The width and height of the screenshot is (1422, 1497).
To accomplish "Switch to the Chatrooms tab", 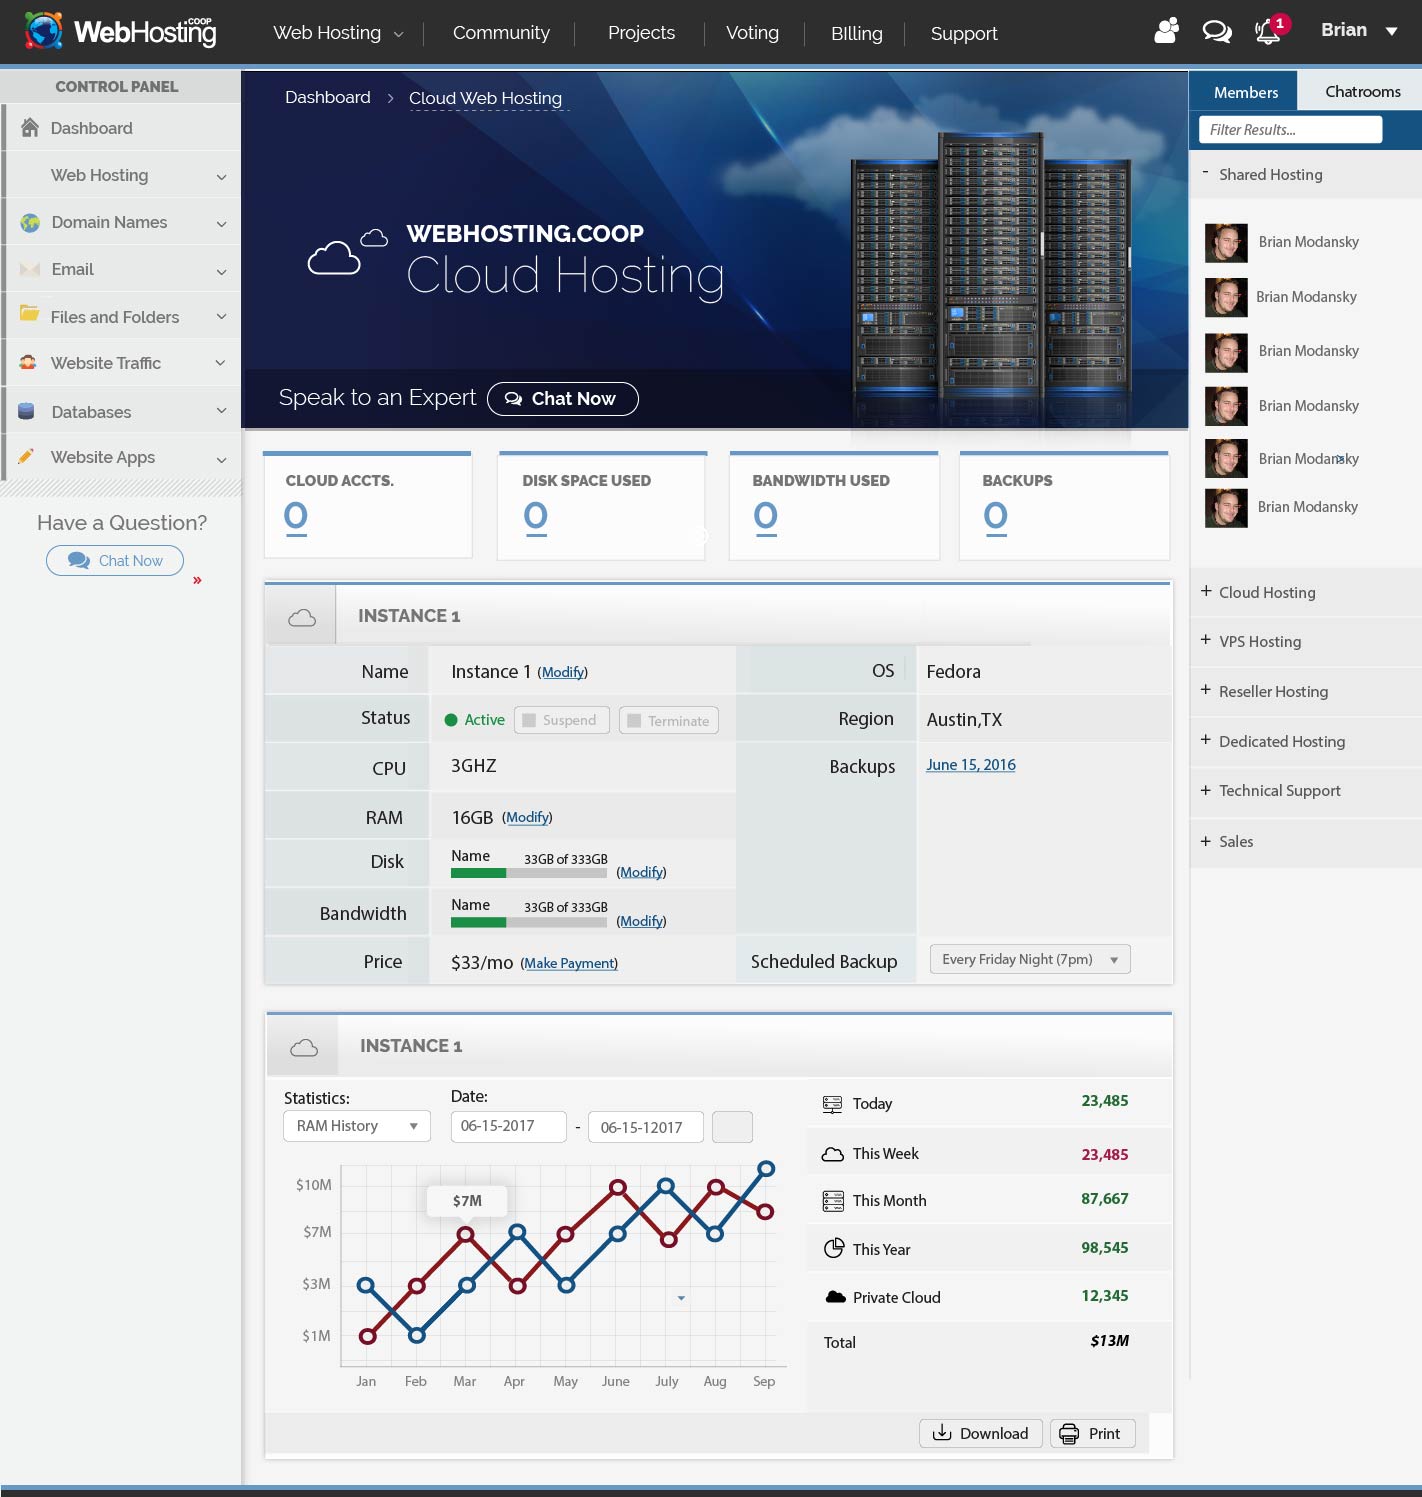I will tap(1362, 91).
